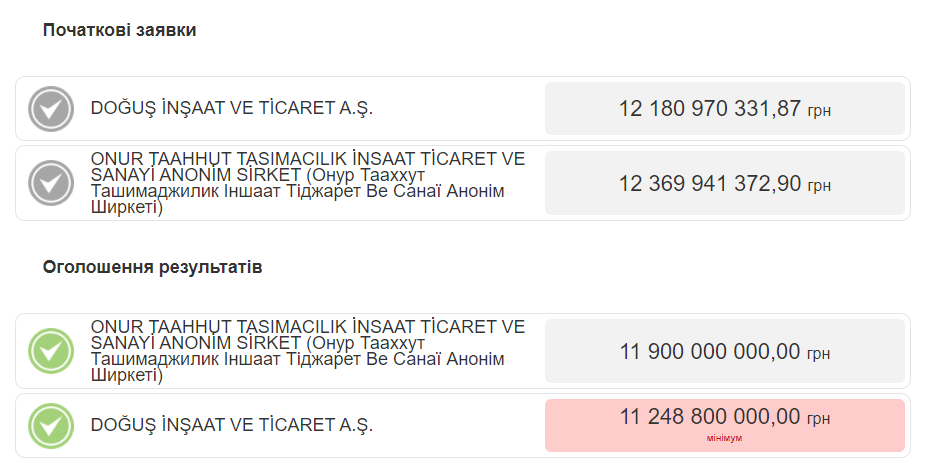Click the 12 180 970 331,87 bid amount
Screen dimensions: 926x471
click(710, 109)
